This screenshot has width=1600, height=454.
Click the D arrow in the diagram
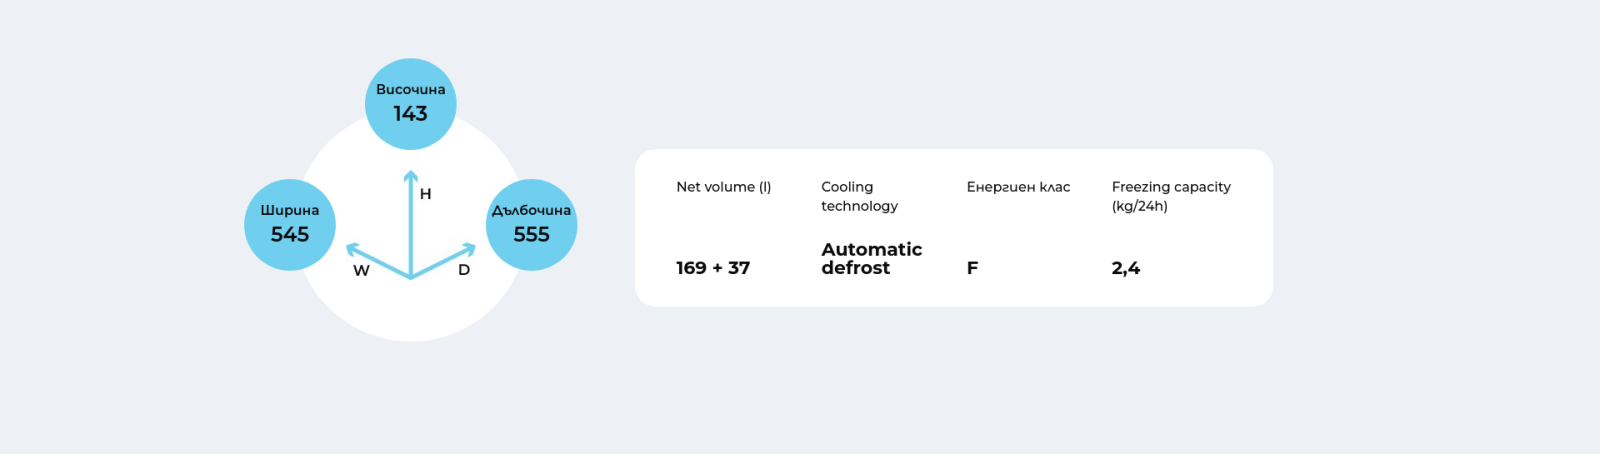coord(444,260)
